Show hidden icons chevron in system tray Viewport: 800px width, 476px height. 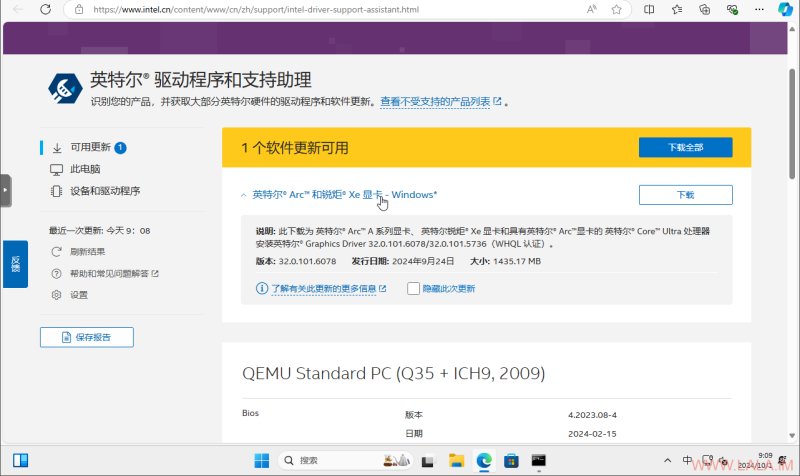point(667,460)
